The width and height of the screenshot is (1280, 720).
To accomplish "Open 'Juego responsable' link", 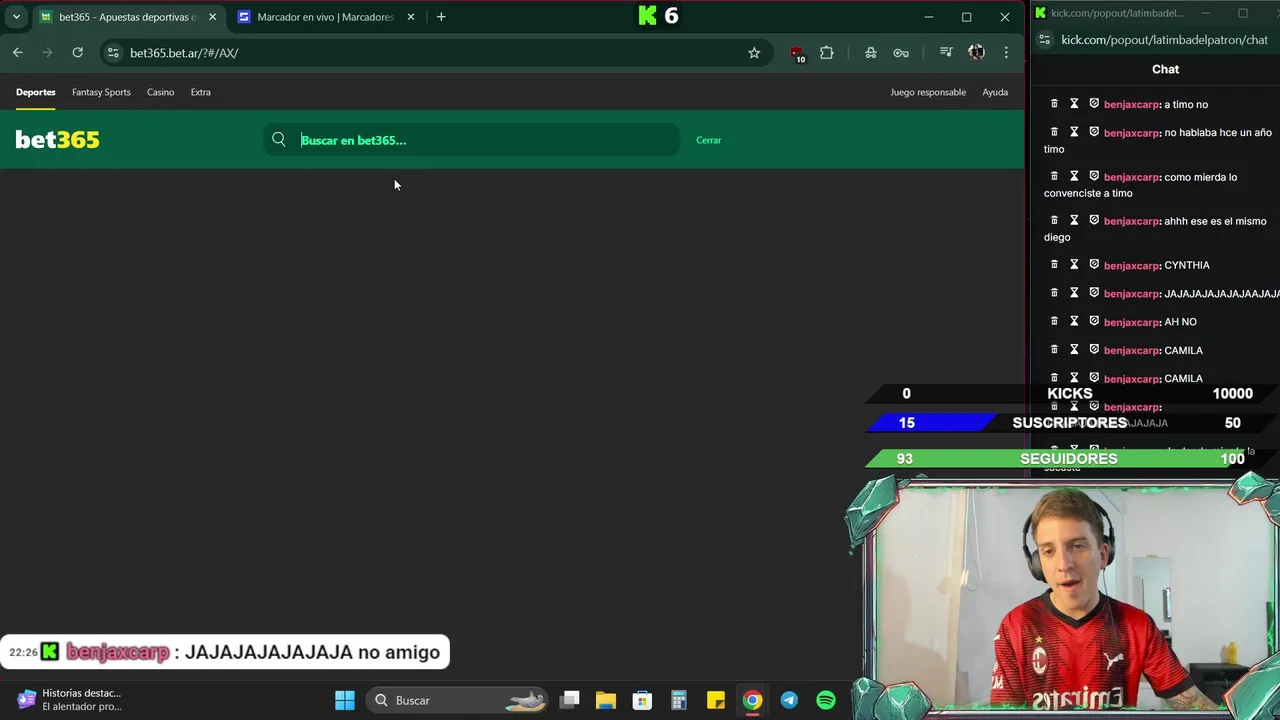I will (x=928, y=92).
